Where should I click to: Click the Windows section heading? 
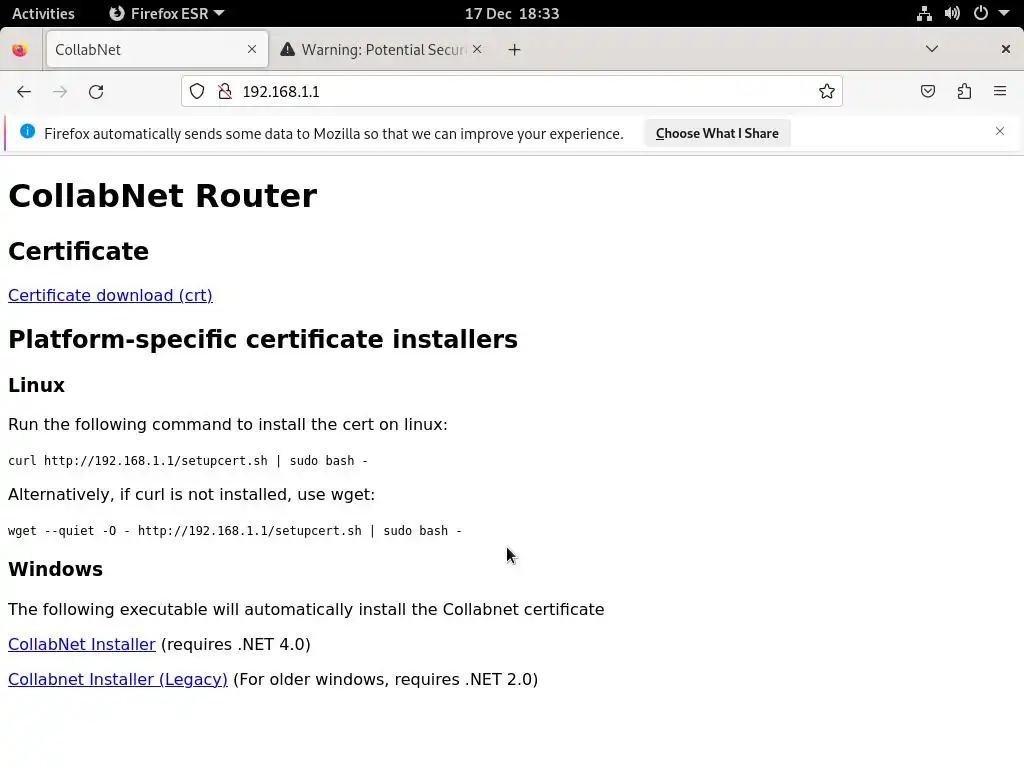pyautogui.click(x=56, y=569)
